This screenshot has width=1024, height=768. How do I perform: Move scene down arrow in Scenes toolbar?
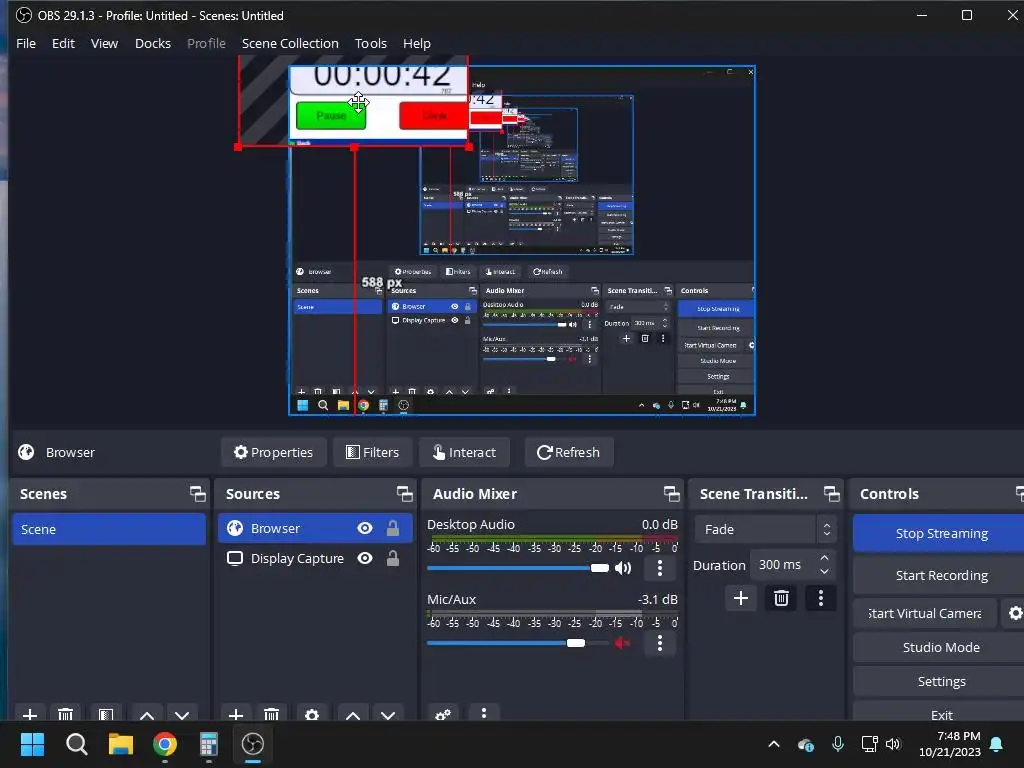pyautogui.click(x=182, y=714)
